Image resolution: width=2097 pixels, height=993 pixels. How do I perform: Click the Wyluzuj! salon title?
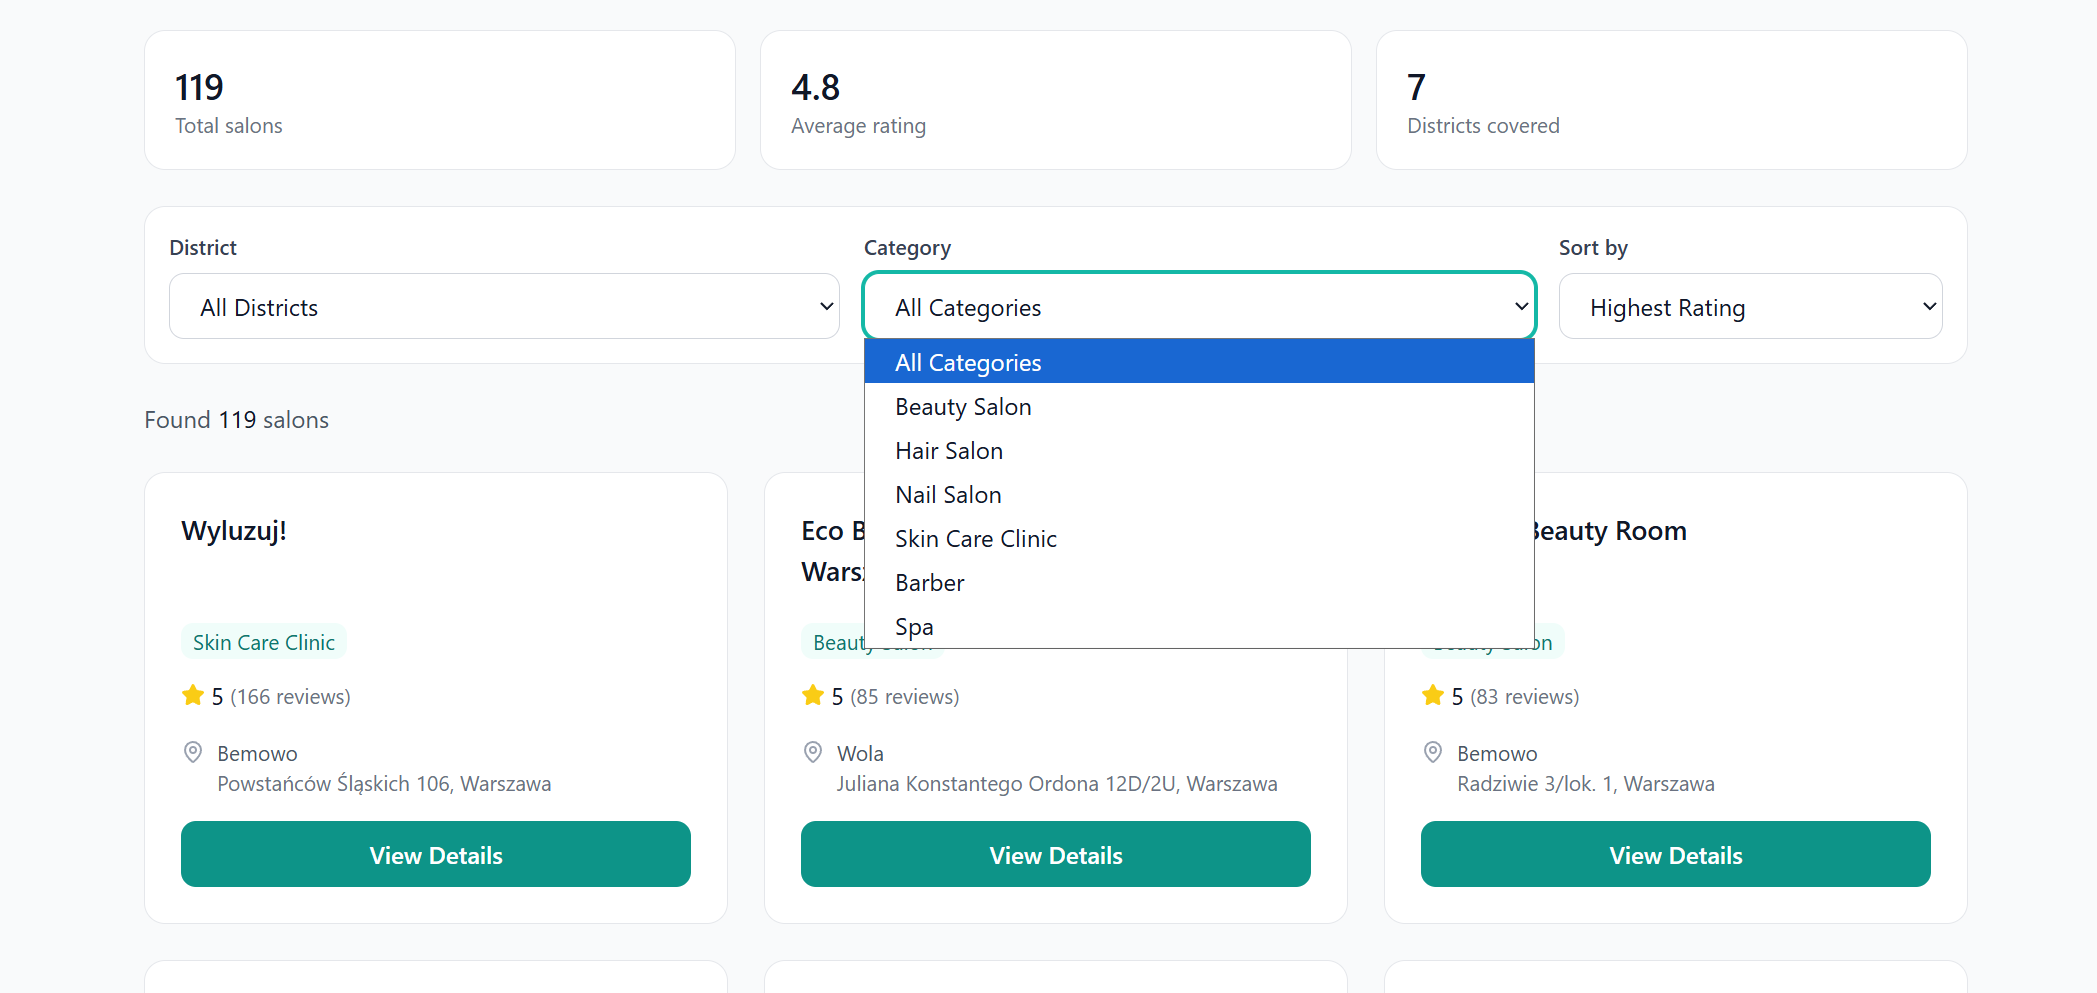234,531
